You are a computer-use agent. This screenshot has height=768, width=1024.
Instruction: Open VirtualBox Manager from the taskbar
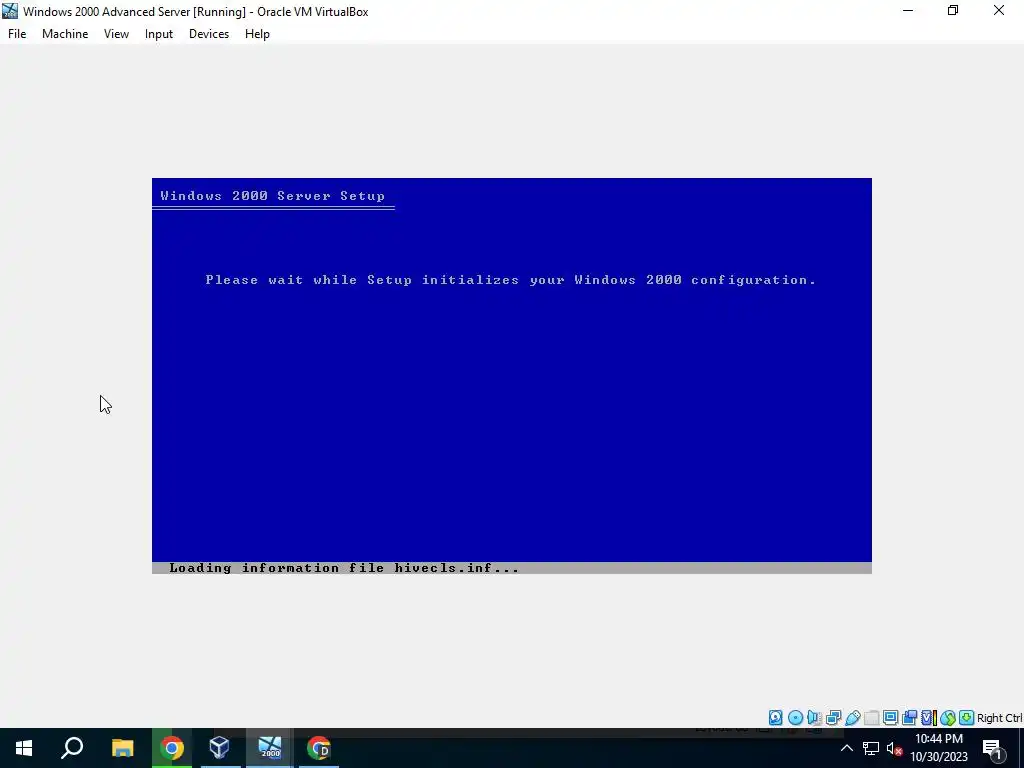pyautogui.click(x=219, y=748)
